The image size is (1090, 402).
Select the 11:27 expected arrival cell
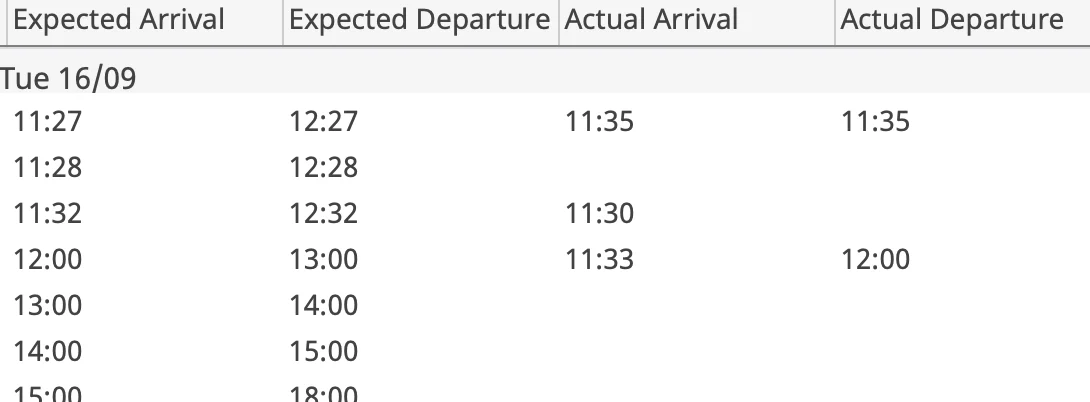tap(48, 122)
